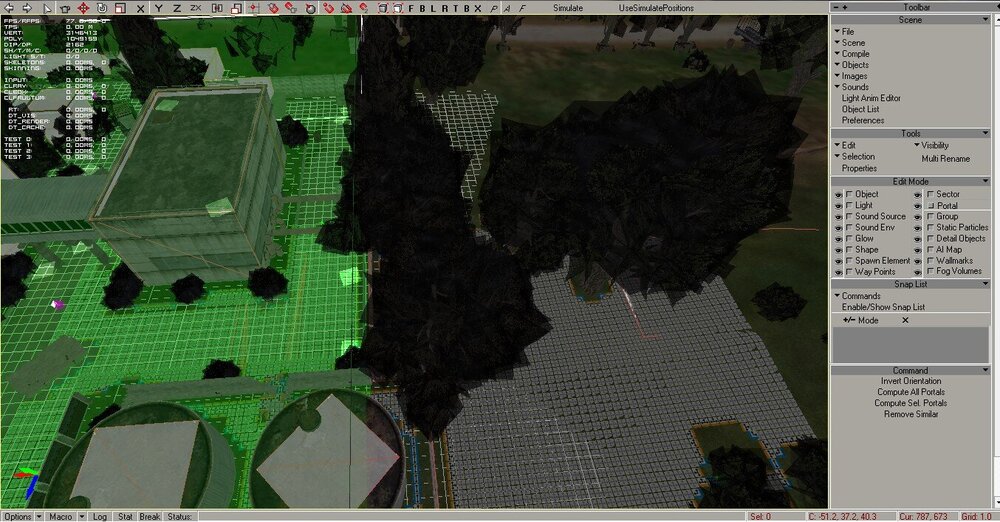
Task: Expand the File menu dropdown
Action: point(844,31)
